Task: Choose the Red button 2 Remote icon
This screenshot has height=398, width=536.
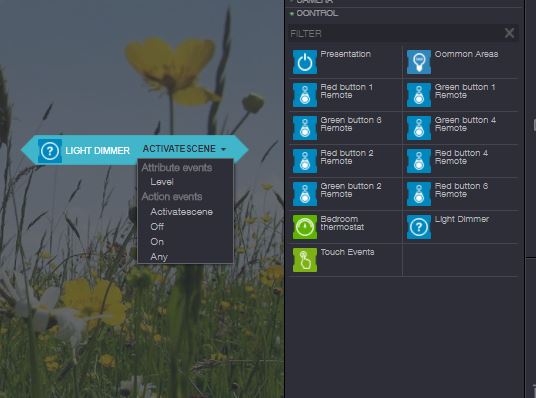Action: tap(305, 161)
